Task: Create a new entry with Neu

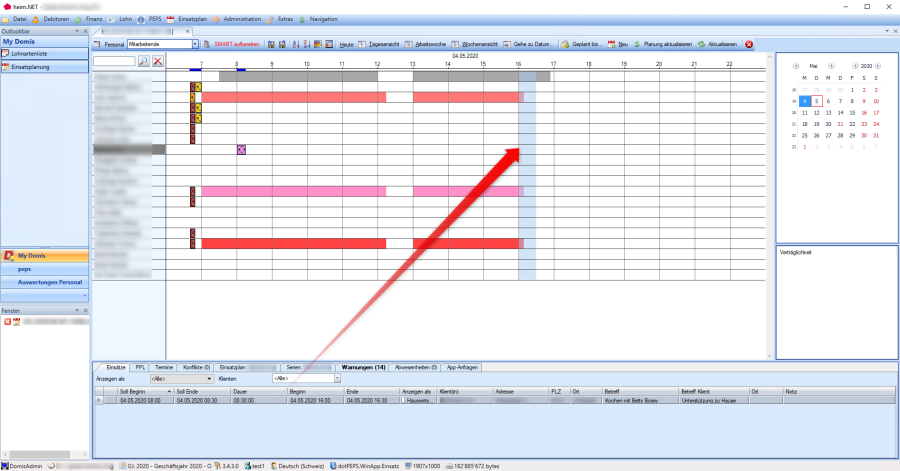Action: [x=618, y=44]
